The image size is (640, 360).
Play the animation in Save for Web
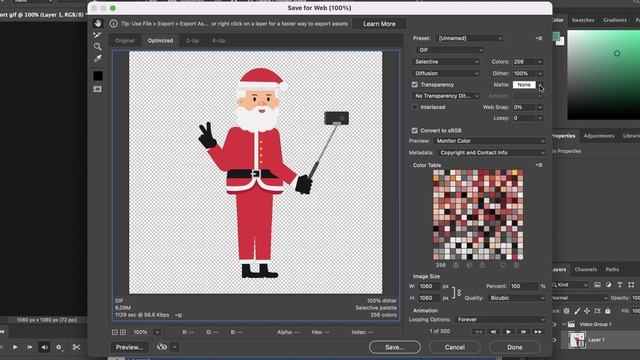pos(508,332)
